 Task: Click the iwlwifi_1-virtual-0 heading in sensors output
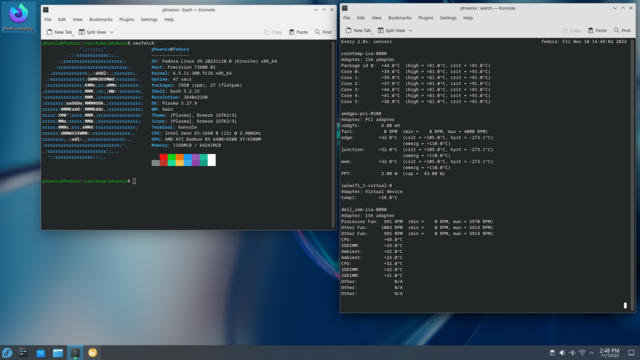367,185
